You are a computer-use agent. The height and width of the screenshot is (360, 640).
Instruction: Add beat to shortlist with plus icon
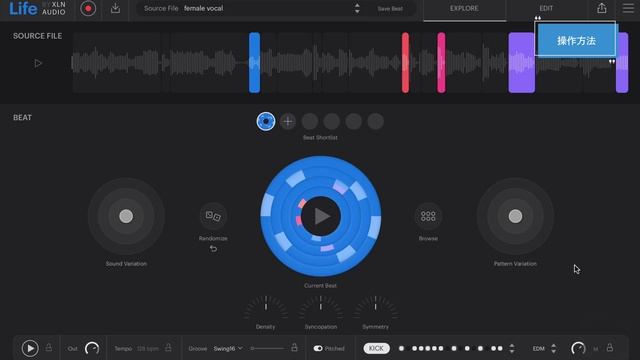[288, 121]
